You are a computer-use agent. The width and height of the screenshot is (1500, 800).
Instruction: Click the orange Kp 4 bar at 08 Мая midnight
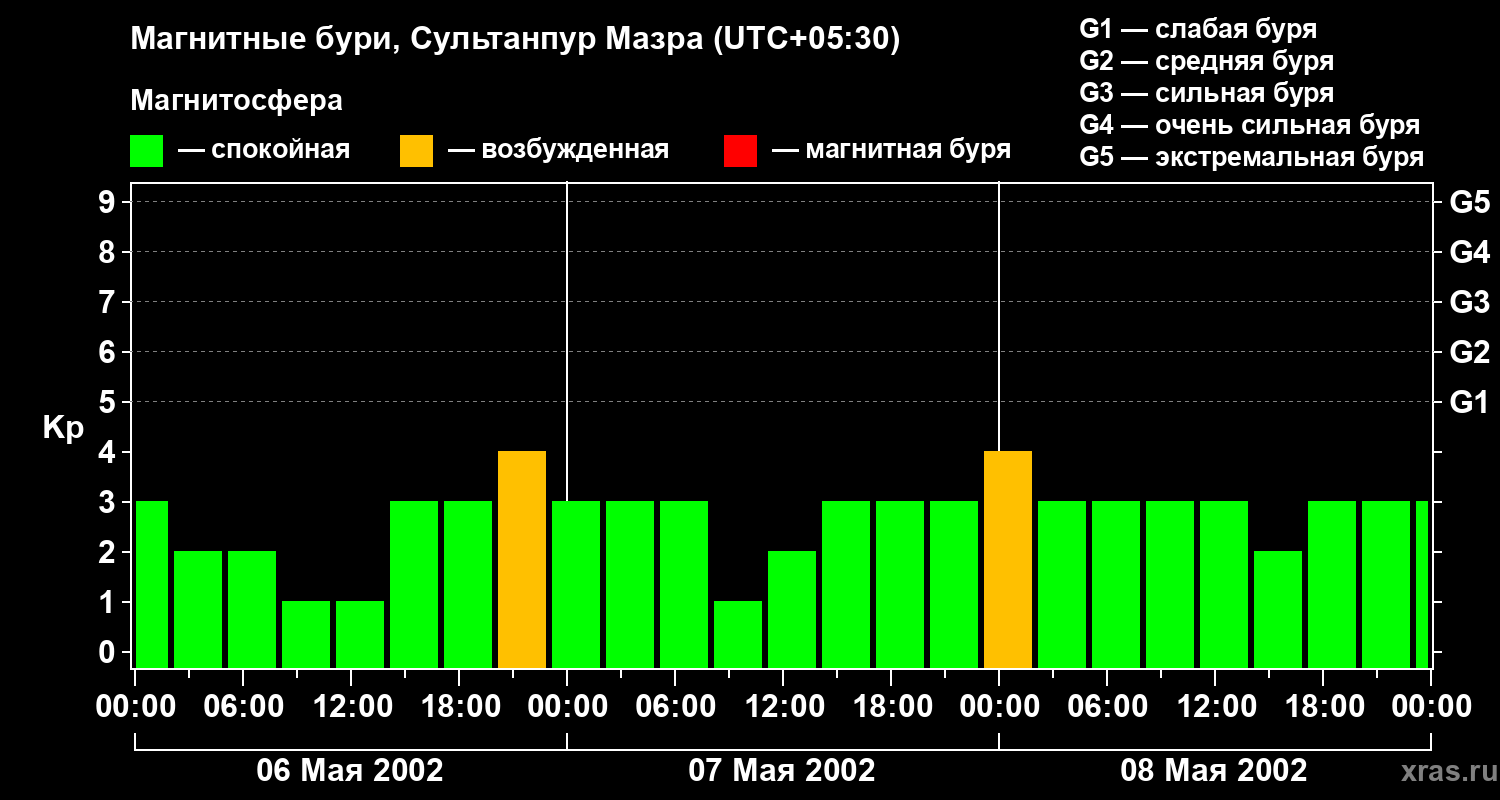(x=1008, y=560)
